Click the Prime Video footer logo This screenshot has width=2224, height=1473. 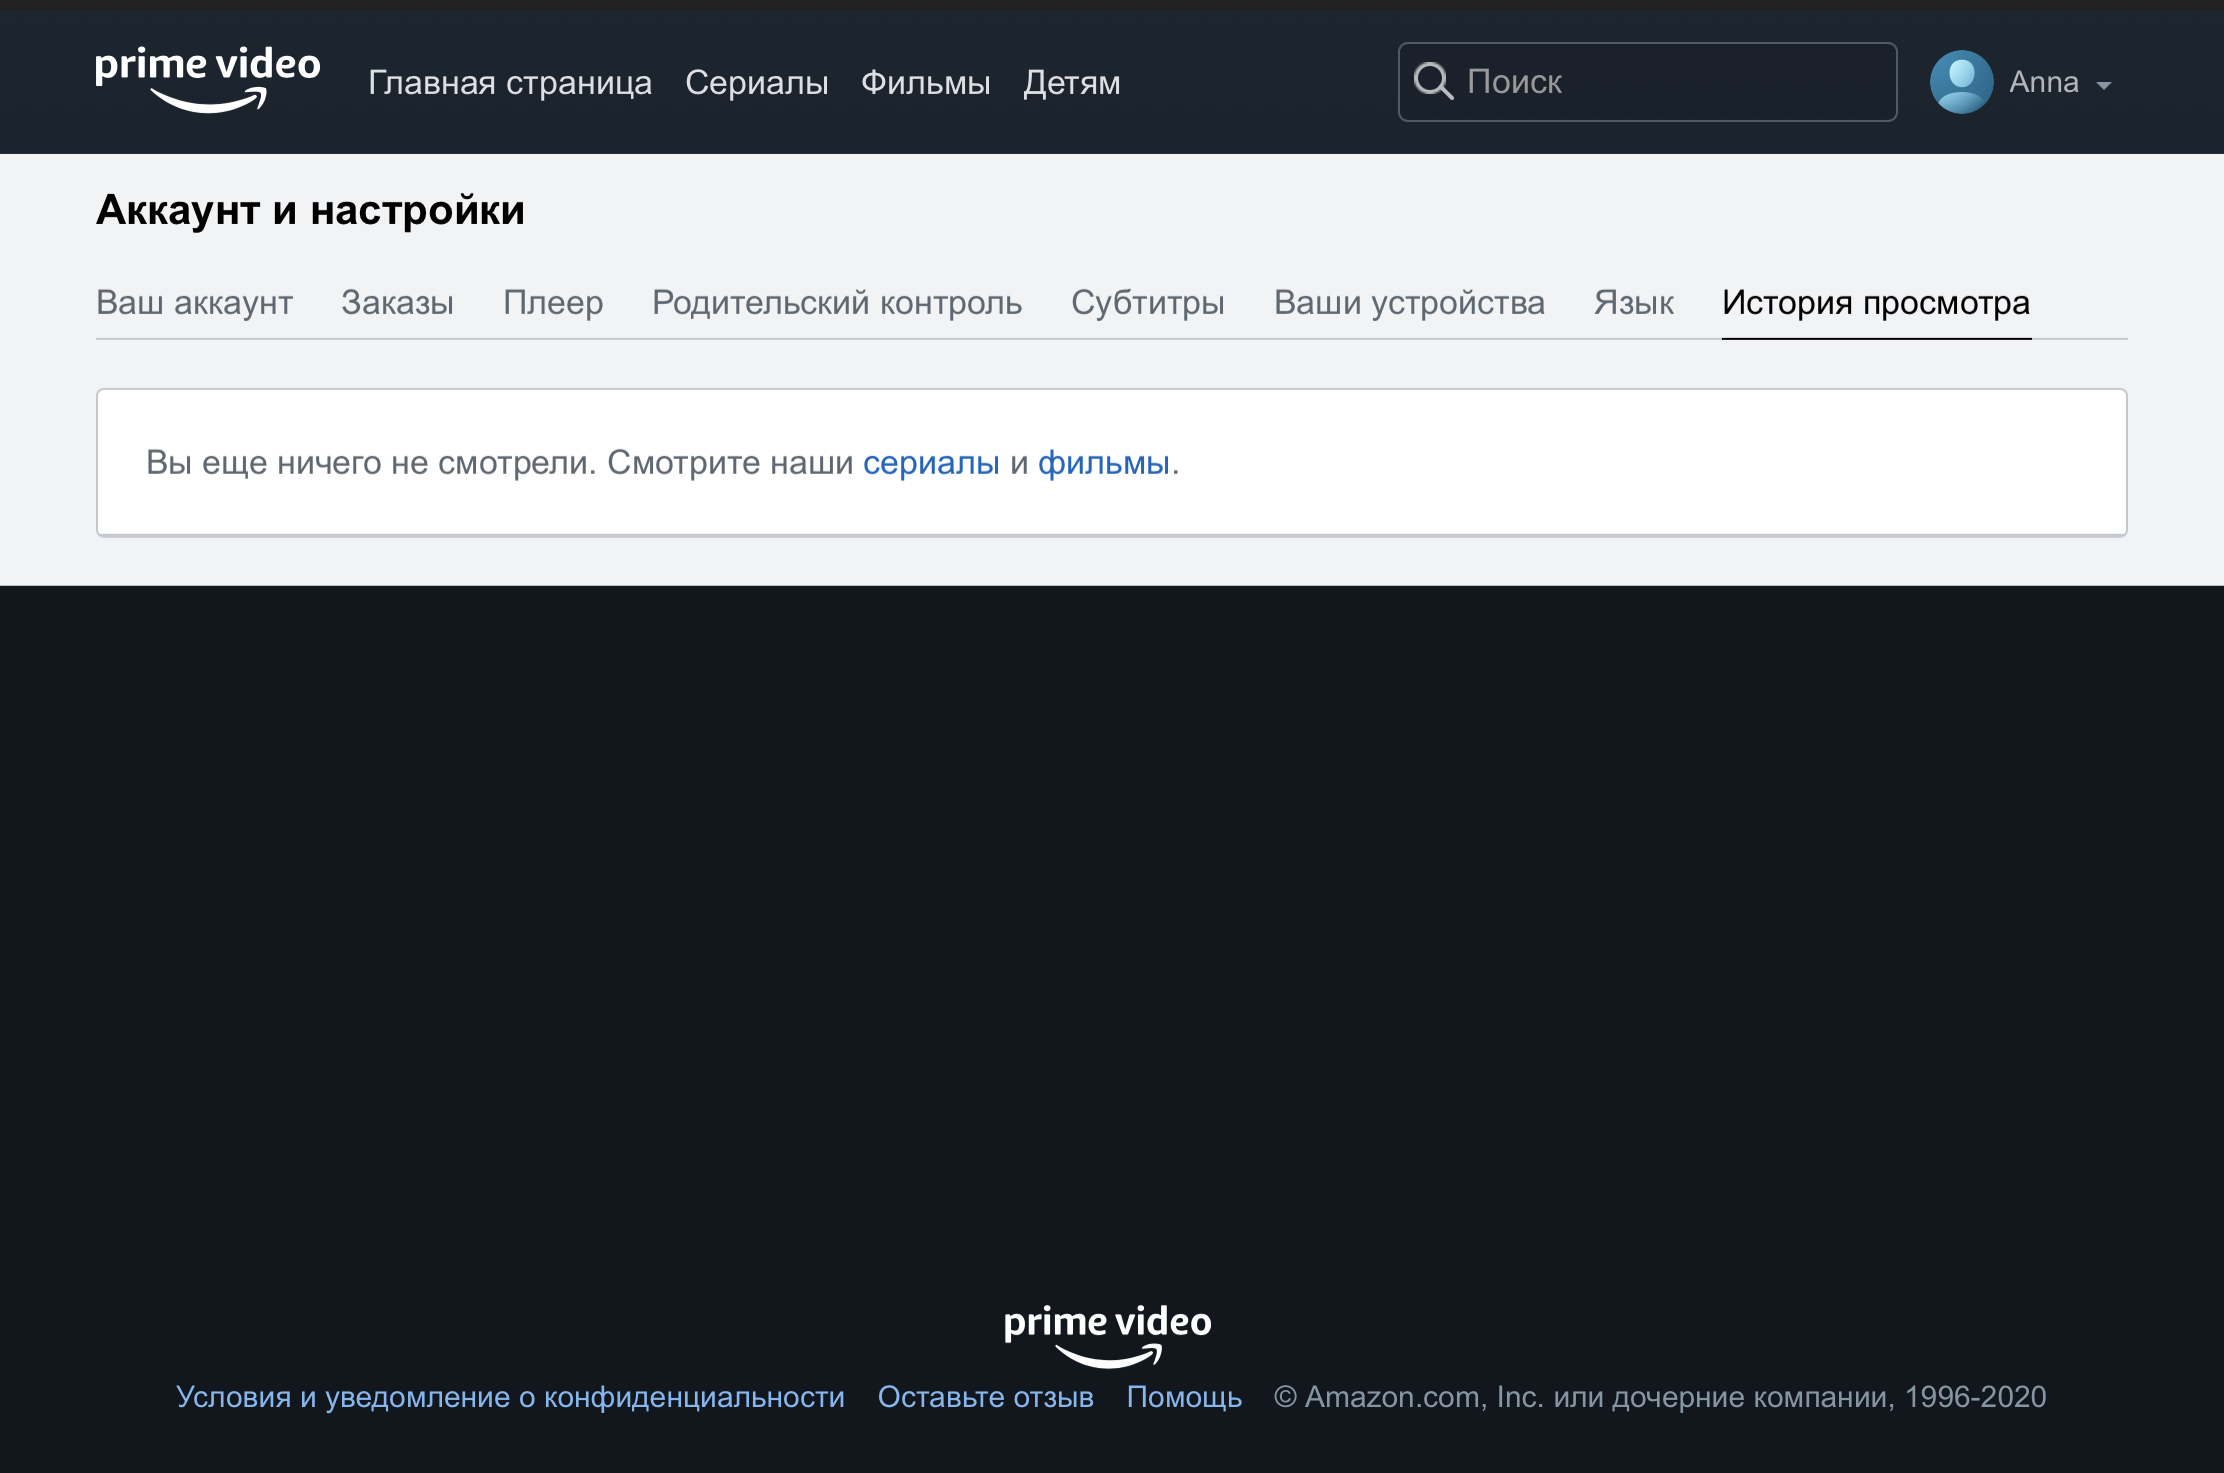pyautogui.click(x=1107, y=1334)
